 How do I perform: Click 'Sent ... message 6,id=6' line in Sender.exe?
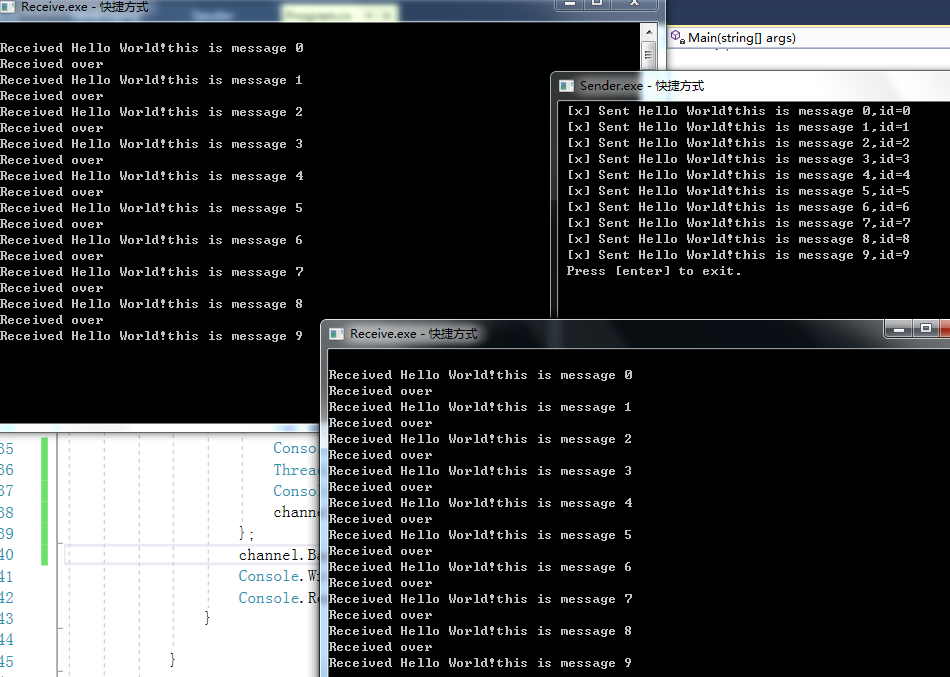[x=739, y=207]
